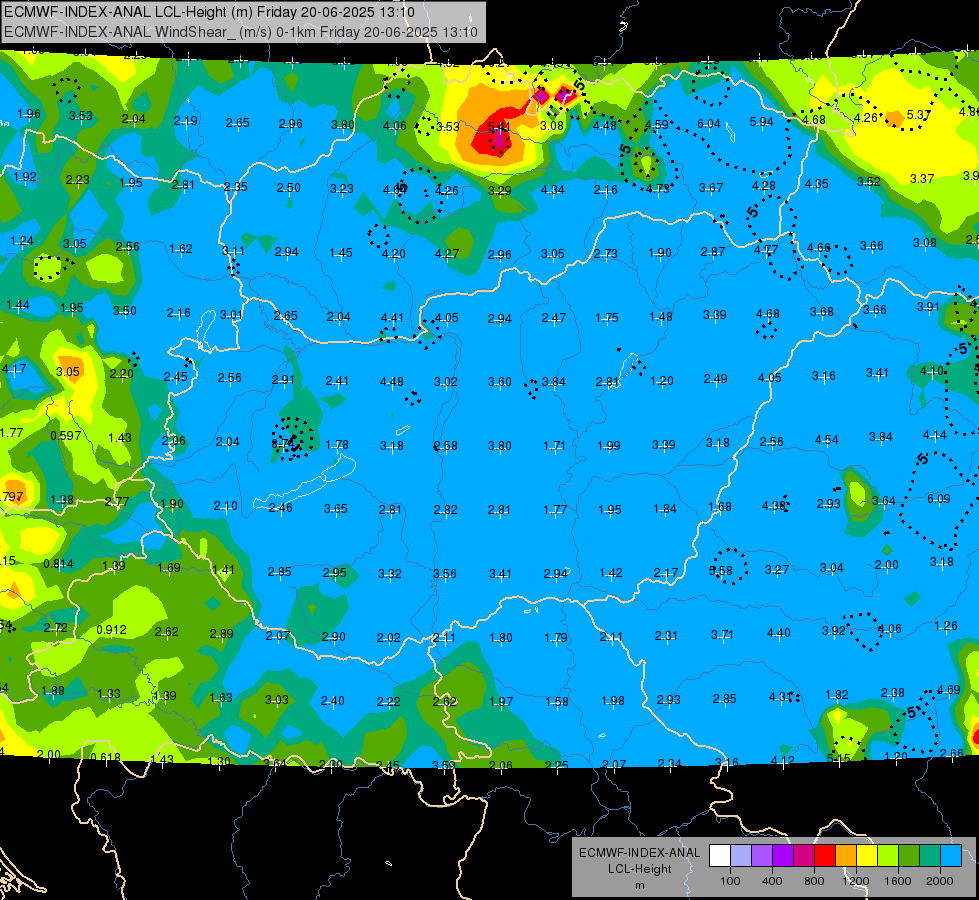Click the LCL-Height title line at top

point(209,12)
